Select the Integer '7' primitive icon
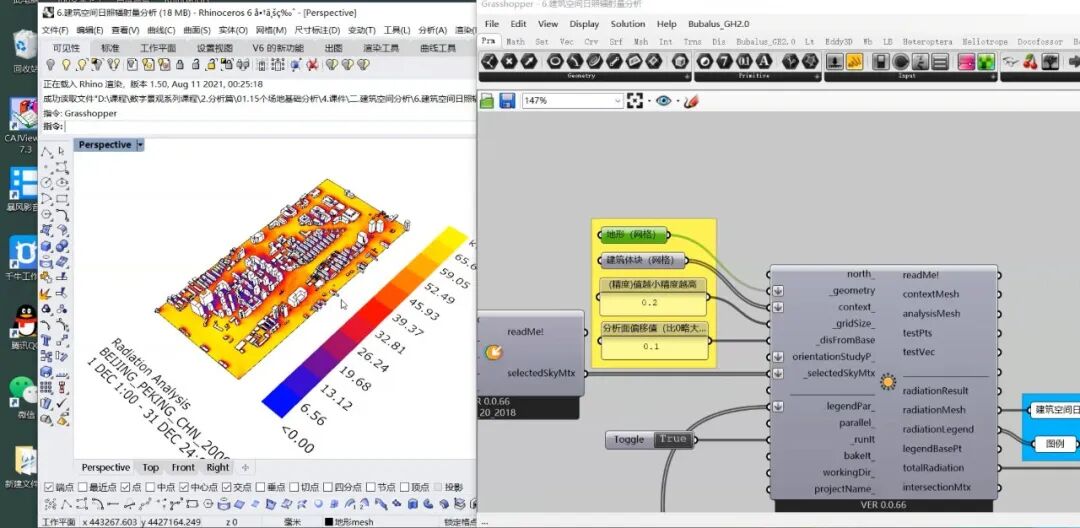The height and width of the screenshot is (528, 1080). click(x=724, y=61)
